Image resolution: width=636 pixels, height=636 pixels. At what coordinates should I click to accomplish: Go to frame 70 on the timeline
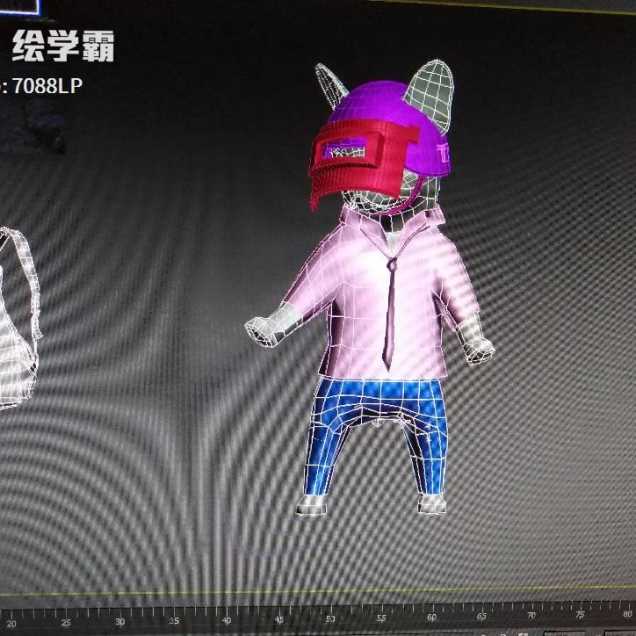coord(531,616)
